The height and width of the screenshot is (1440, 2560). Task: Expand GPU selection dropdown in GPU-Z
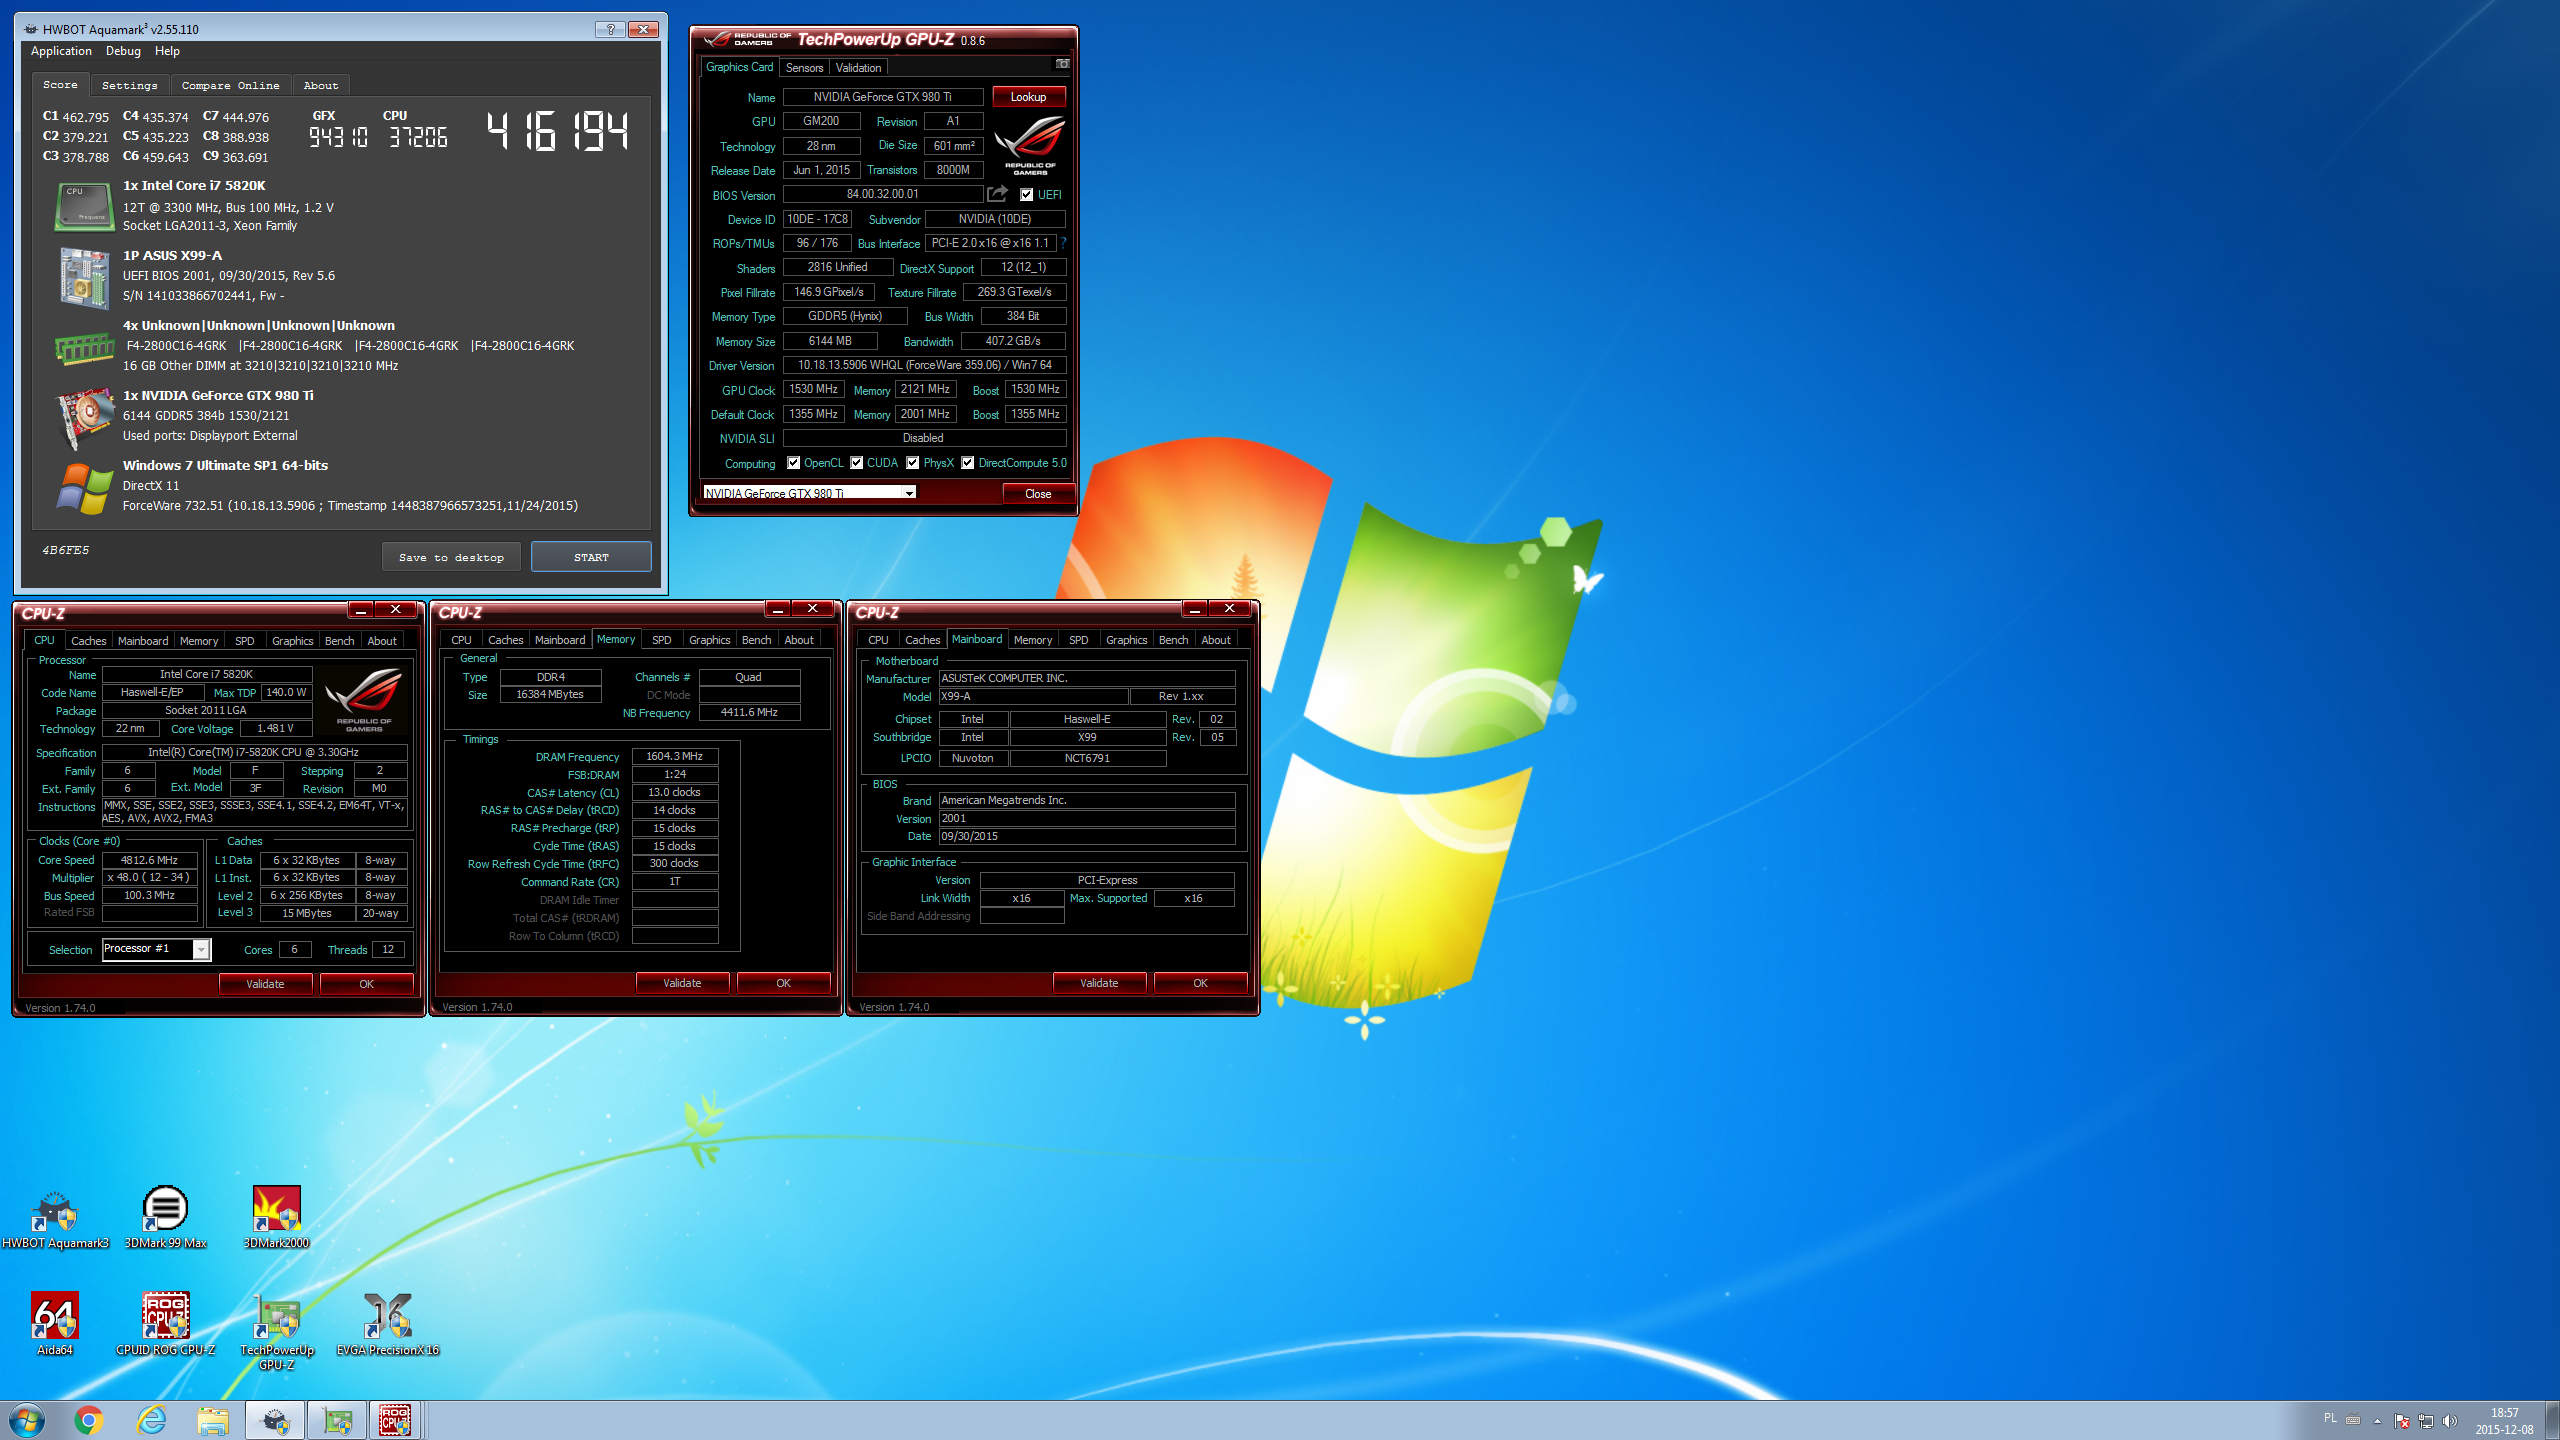coord(909,493)
